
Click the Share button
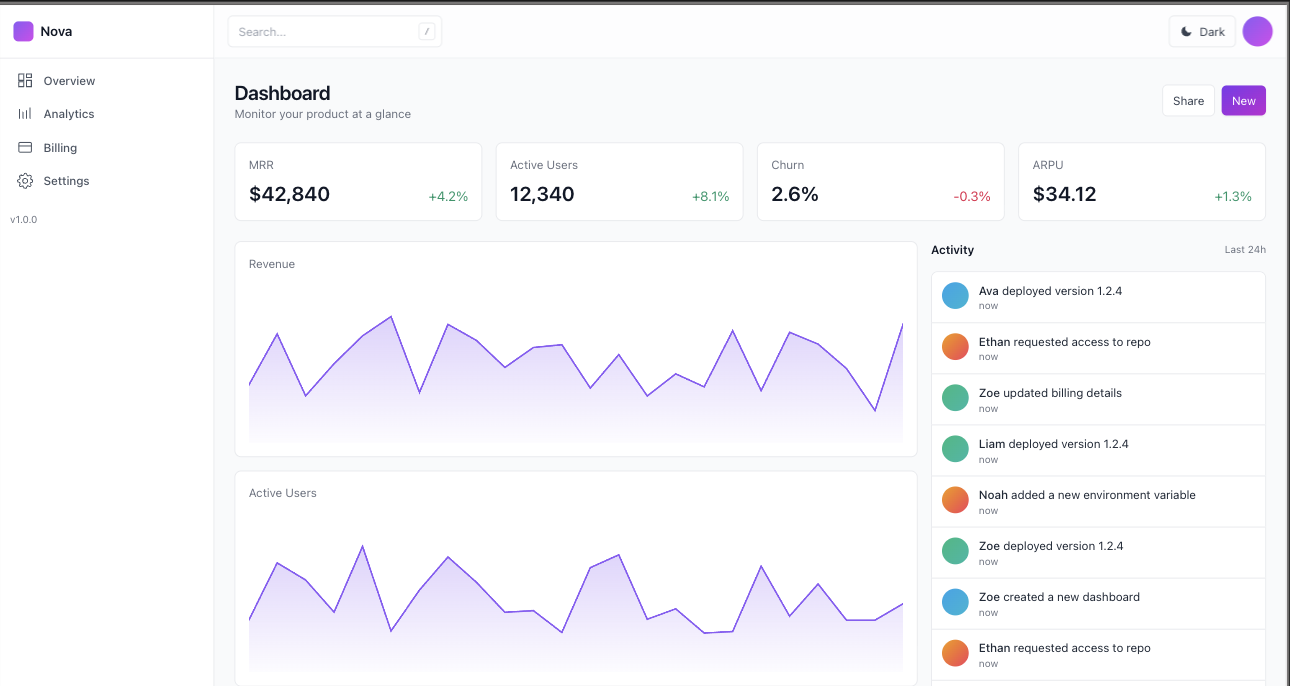point(1188,101)
